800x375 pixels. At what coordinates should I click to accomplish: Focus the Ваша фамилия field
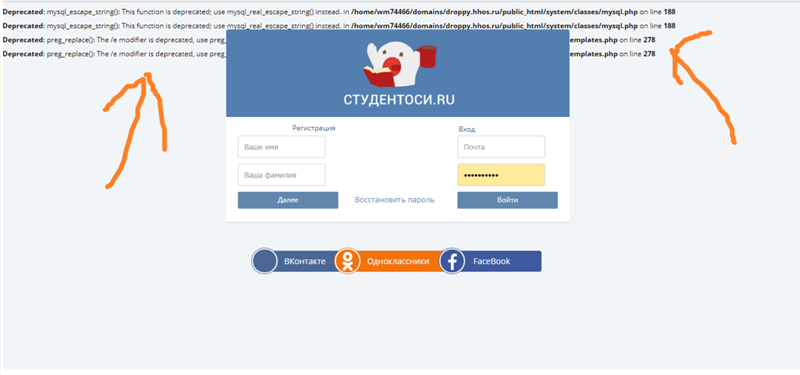coord(282,175)
